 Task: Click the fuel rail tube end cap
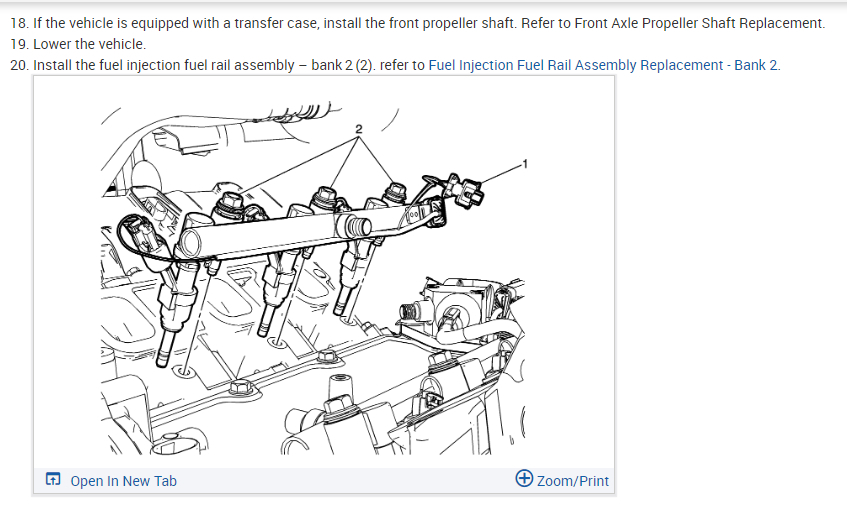[190, 242]
